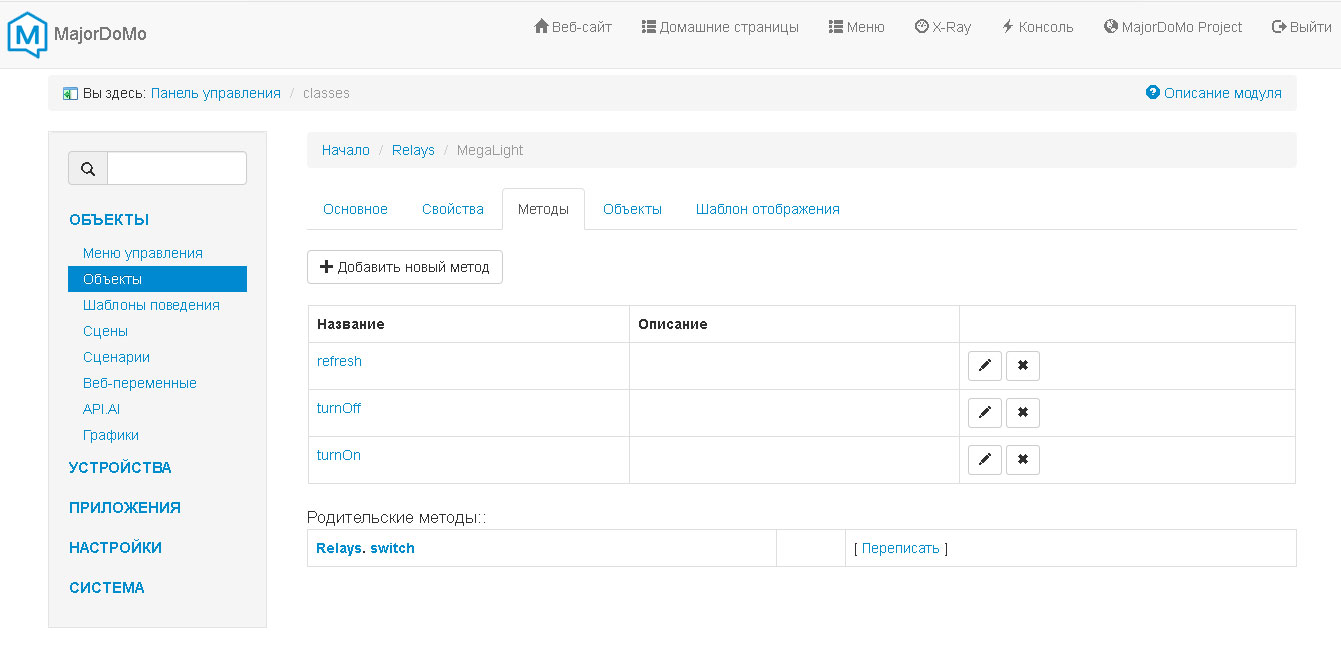
Task: Click the magnifier search icon in sidebar
Action: (88, 169)
